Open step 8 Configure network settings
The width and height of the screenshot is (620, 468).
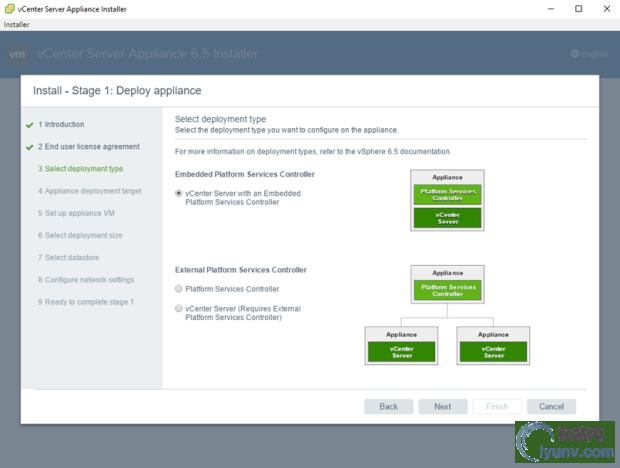[86, 279]
